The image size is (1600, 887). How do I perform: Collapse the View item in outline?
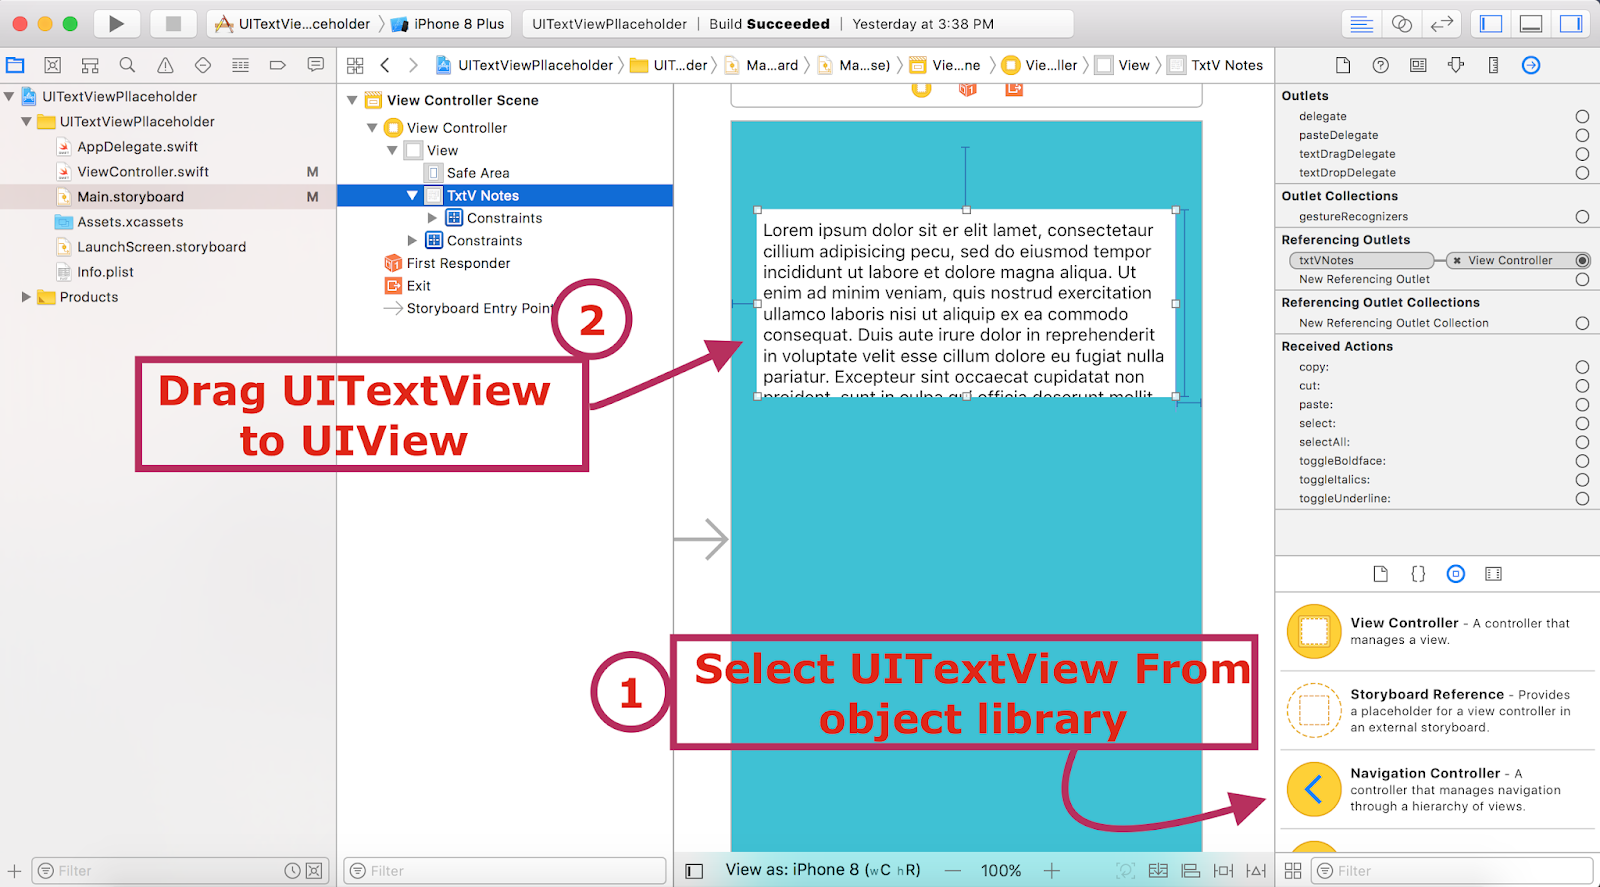392,151
